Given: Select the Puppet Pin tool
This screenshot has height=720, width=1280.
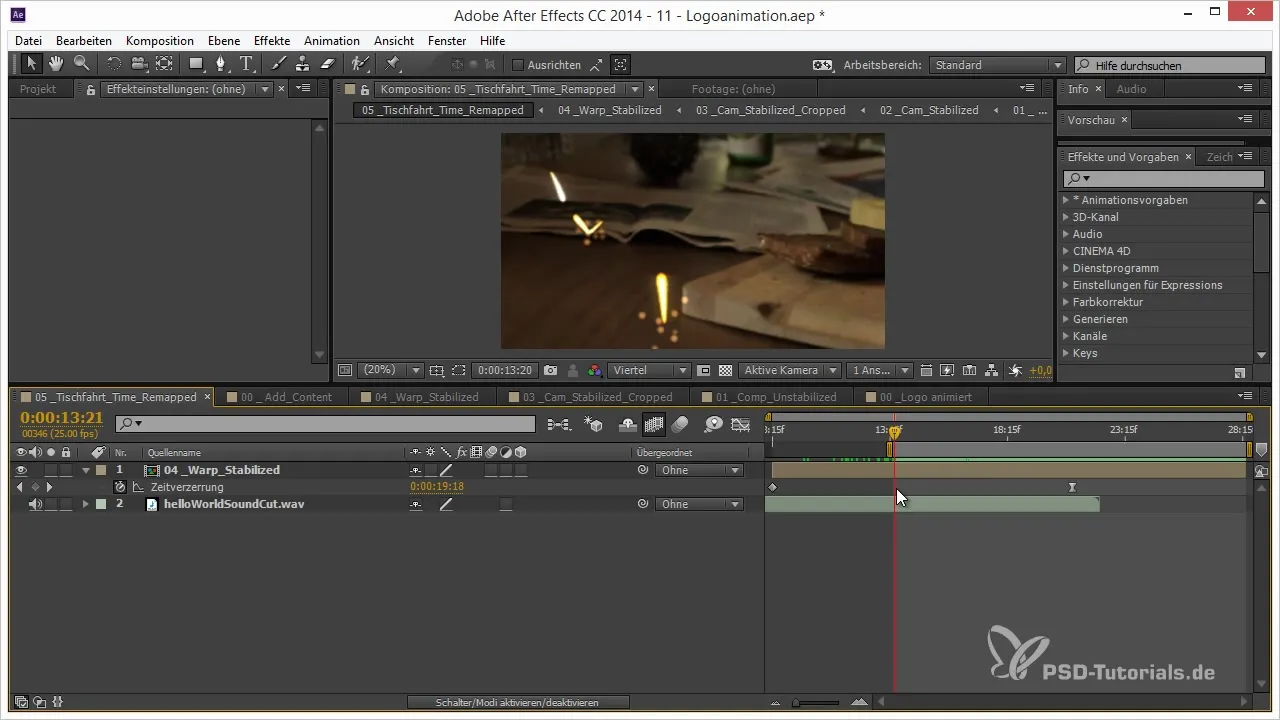Looking at the screenshot, I should tap(393, 64).
